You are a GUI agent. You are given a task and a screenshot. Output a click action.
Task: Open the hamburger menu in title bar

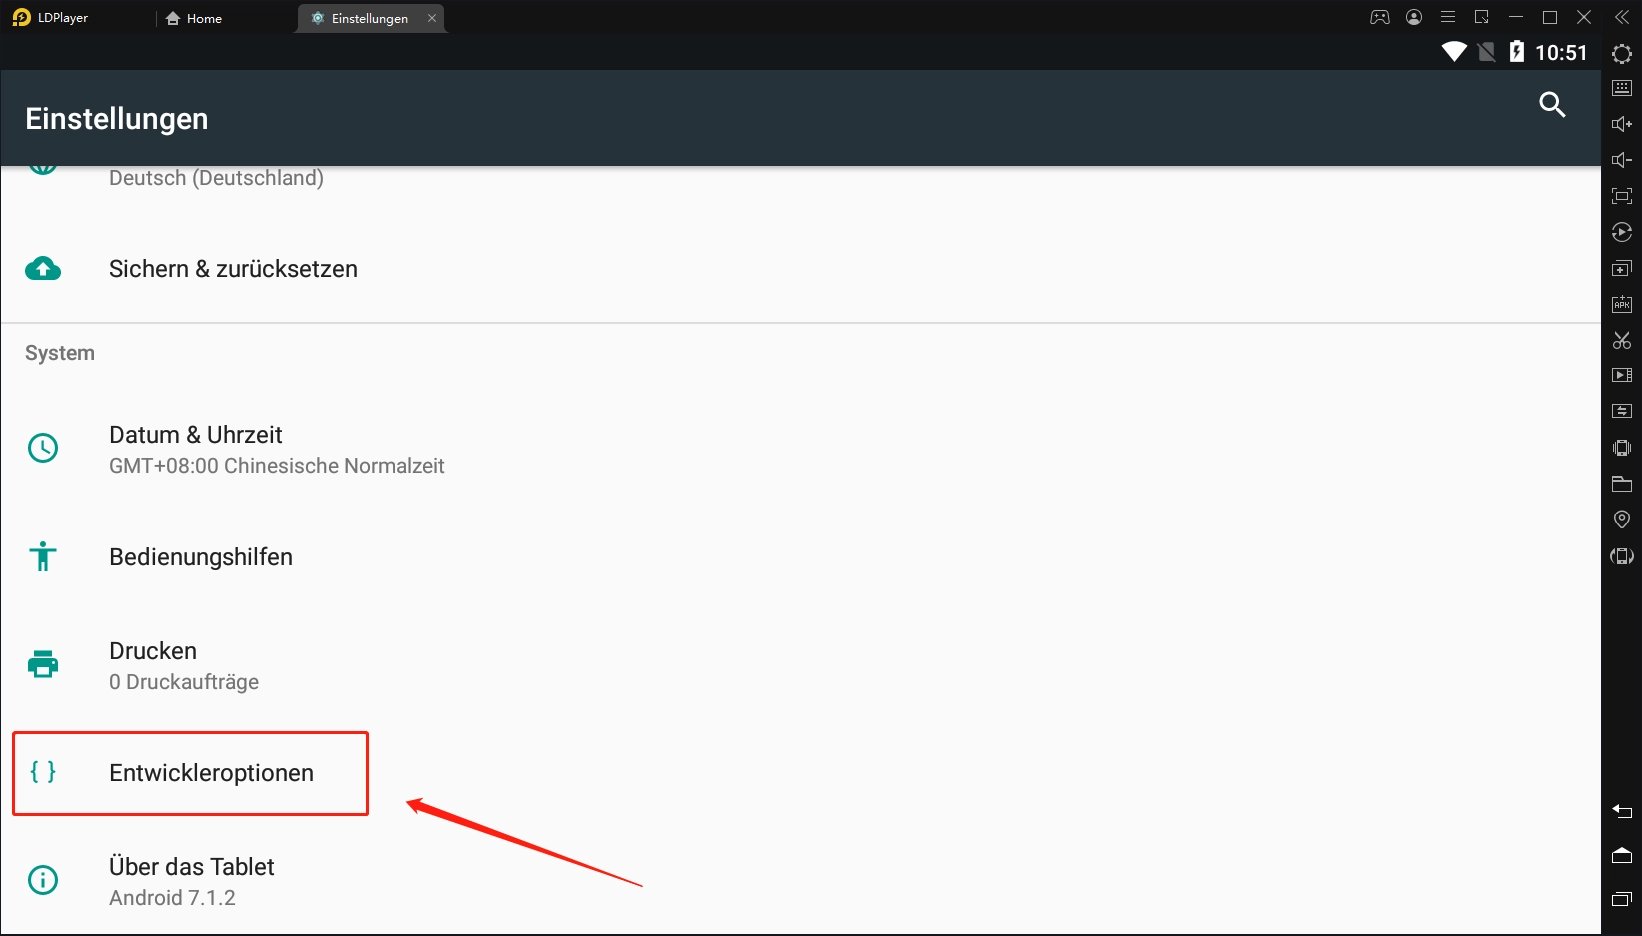click(1448, 17)
